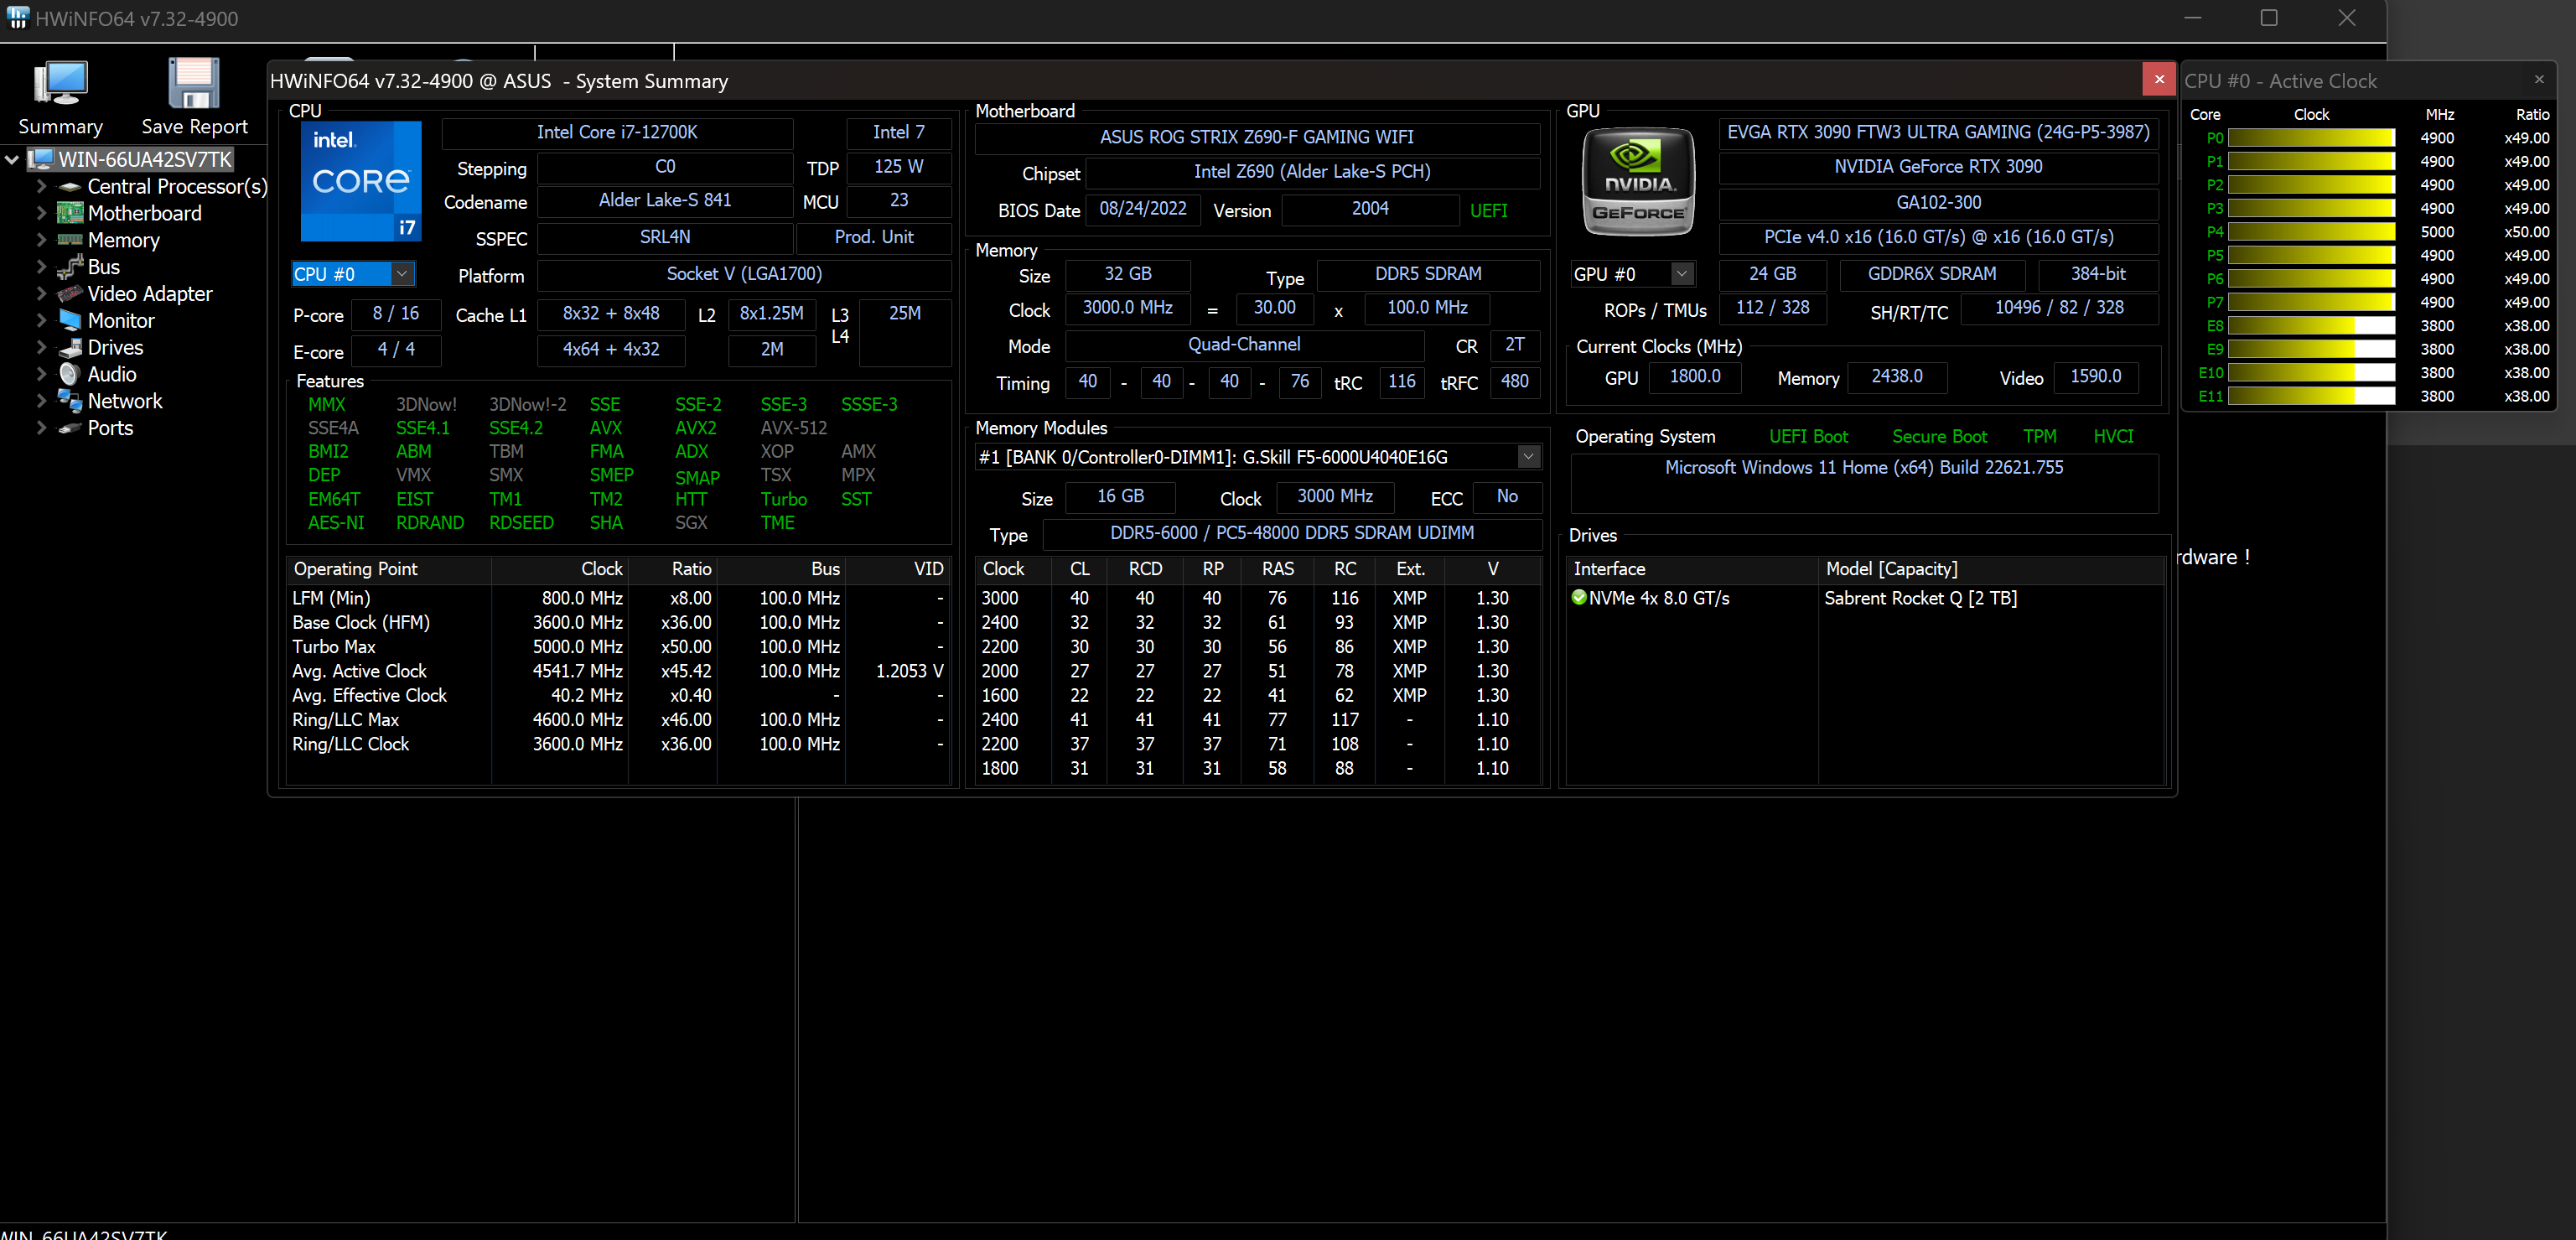Image resolution: width=2576 pixels, height=1240 pixels.
Task: Click the Save Report floppy icon
Action: [194, 83]
